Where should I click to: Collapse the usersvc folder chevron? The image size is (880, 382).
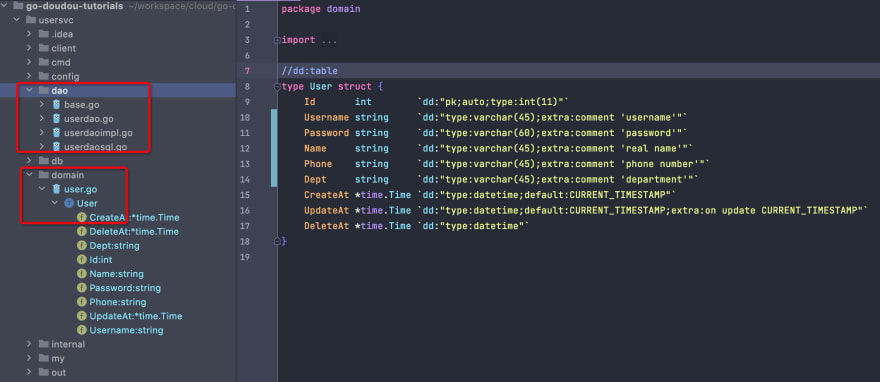(16, 20)
